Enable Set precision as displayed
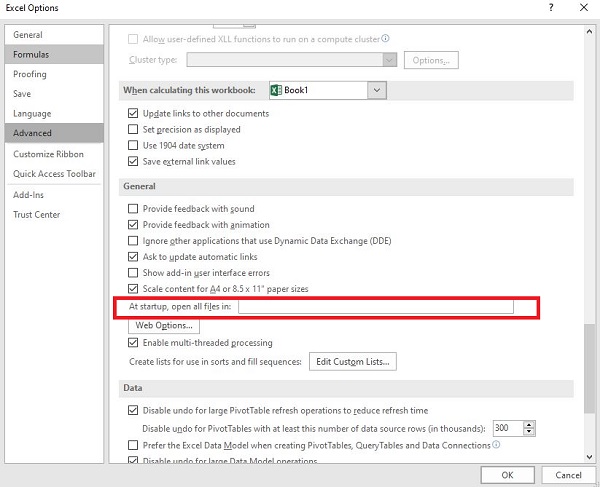The height and width of the screenshot is (487, 600). pyautogui.click(x=133, y=129)
